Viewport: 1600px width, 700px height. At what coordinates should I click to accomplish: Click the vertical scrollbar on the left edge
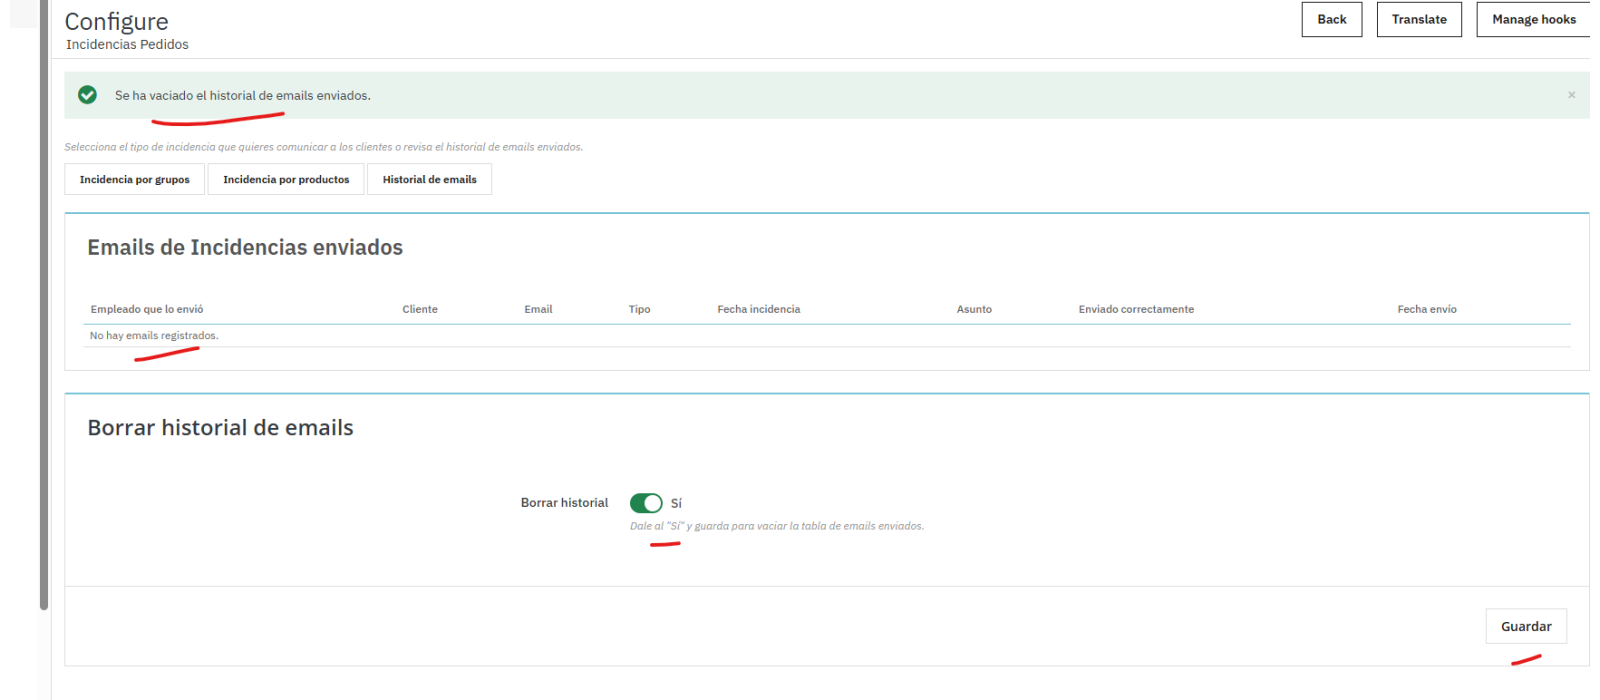[44, 300]
